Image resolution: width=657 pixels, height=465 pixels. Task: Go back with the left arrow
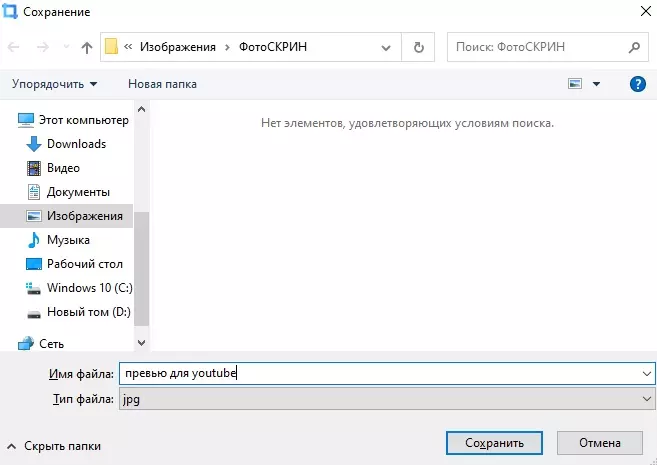tap(14, 47)
